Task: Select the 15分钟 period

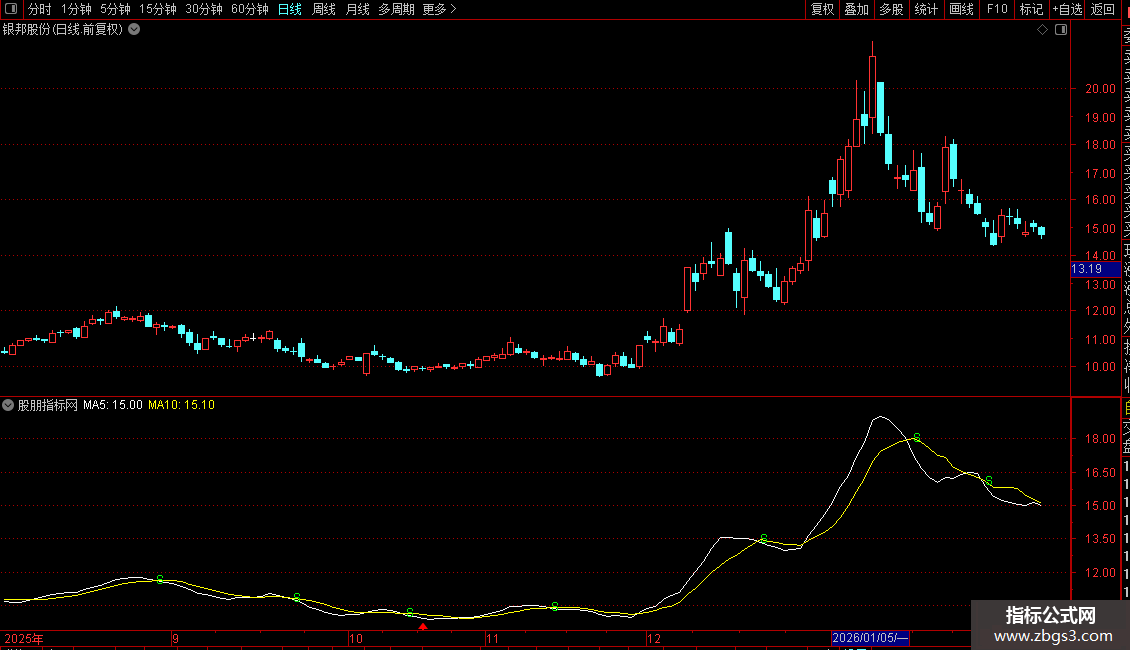Action: [x=158, y=9]
